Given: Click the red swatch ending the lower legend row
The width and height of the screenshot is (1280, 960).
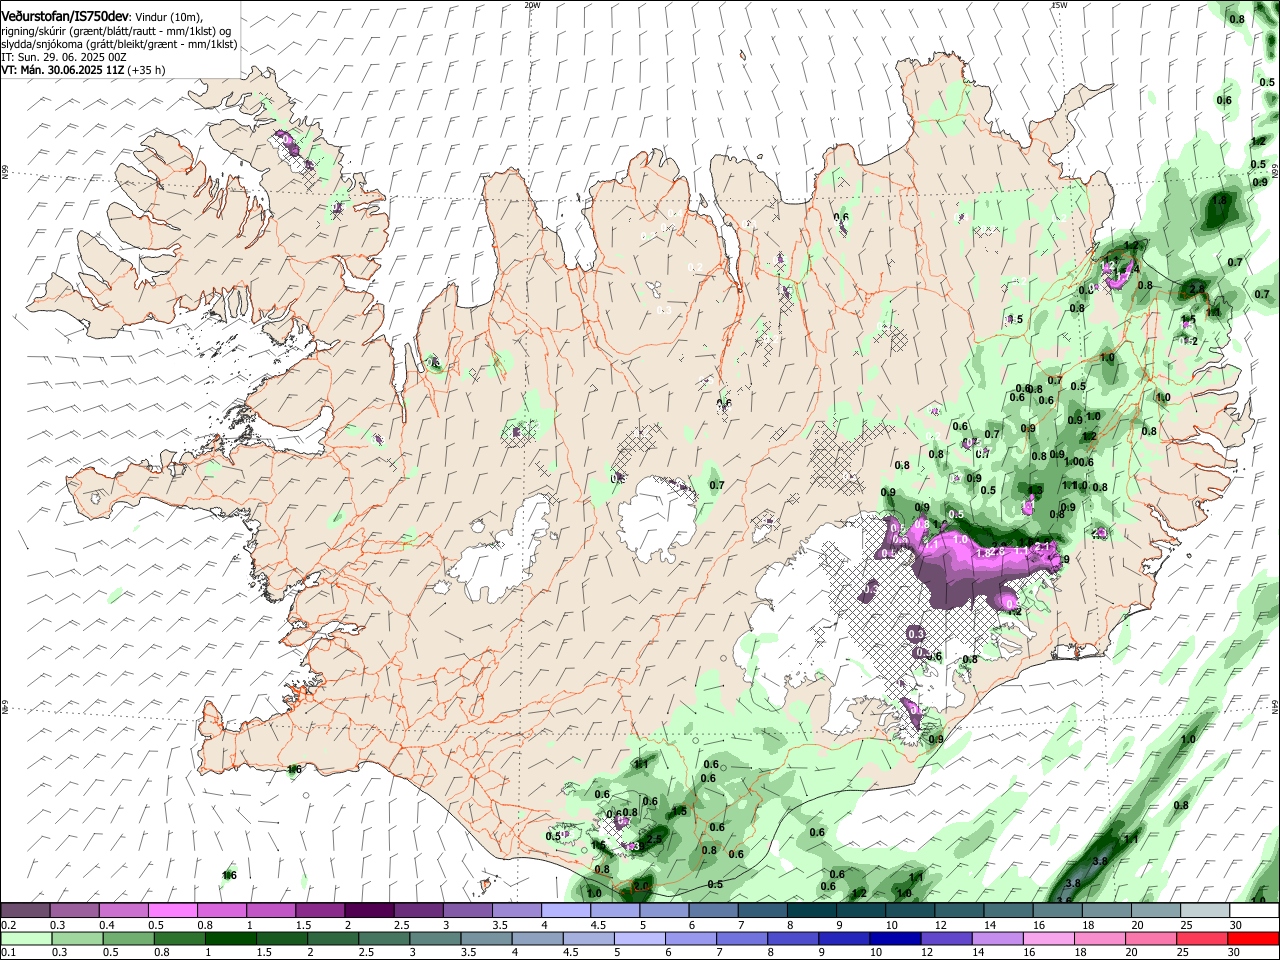Looking at the screenshot, I should click(1253, 938).
